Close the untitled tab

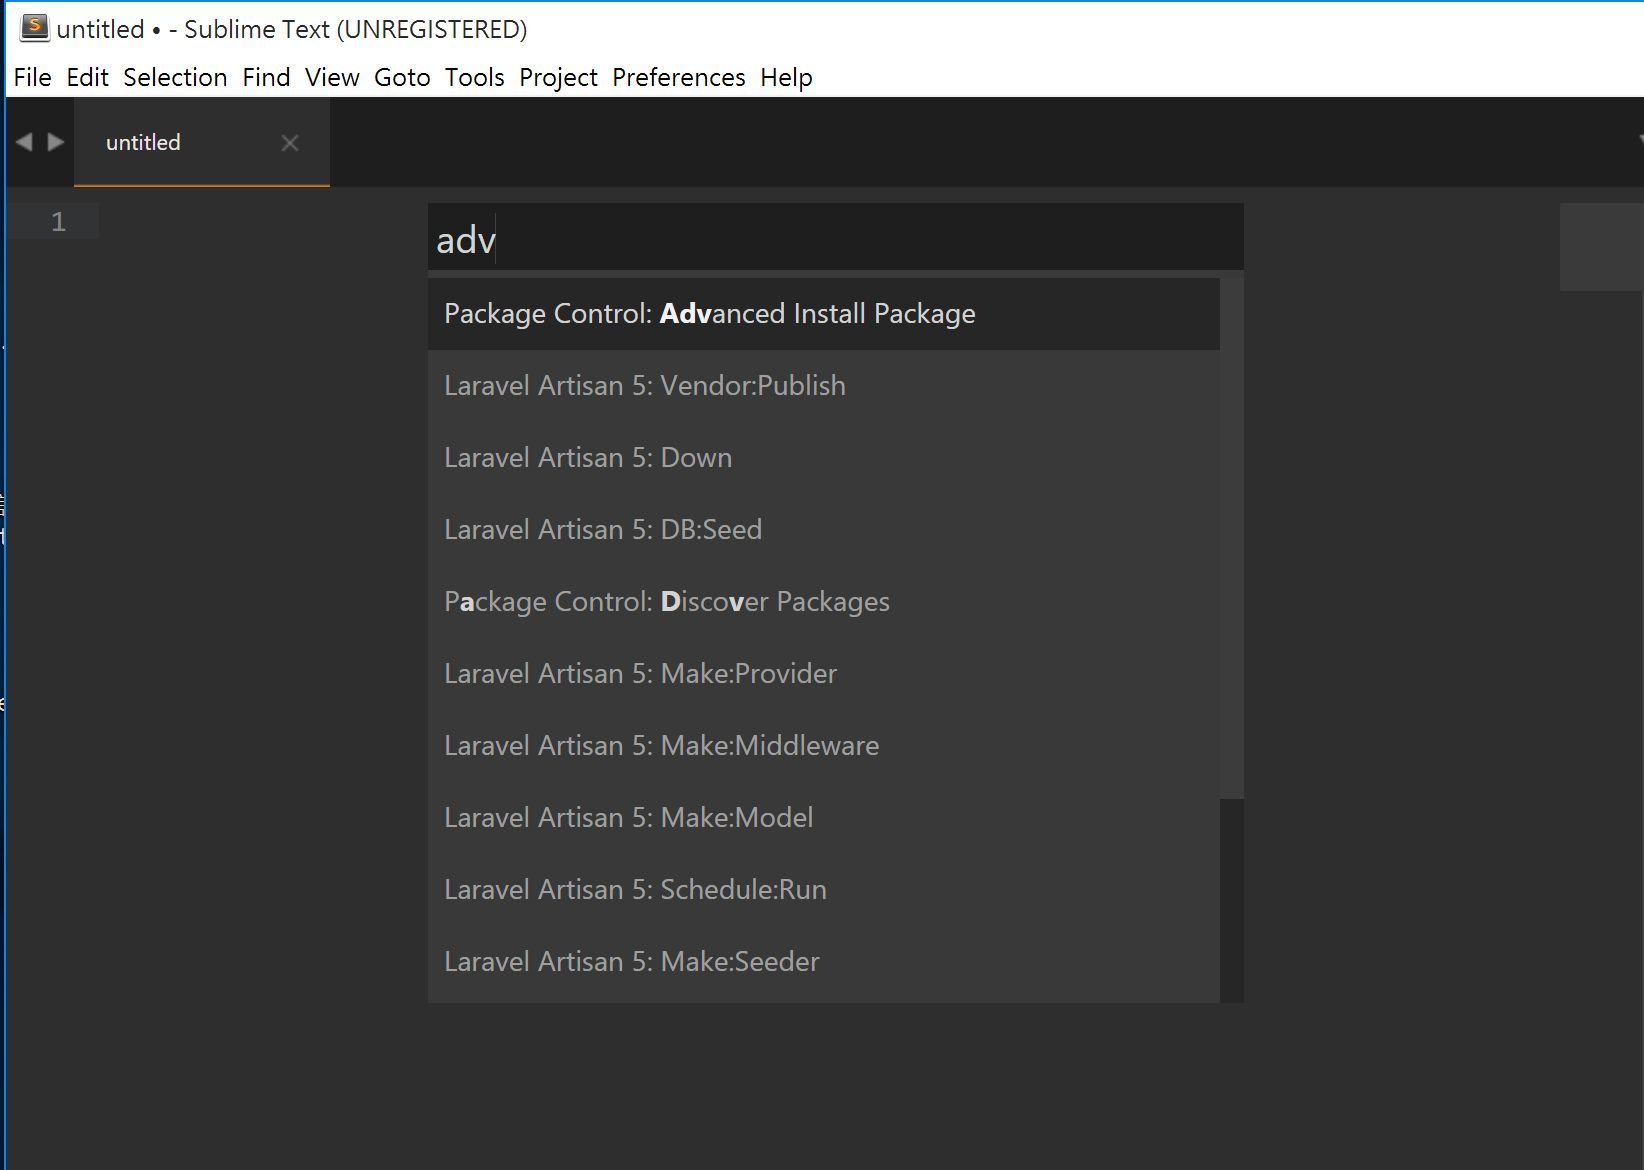pyautogui.click(x=290, y=143)
